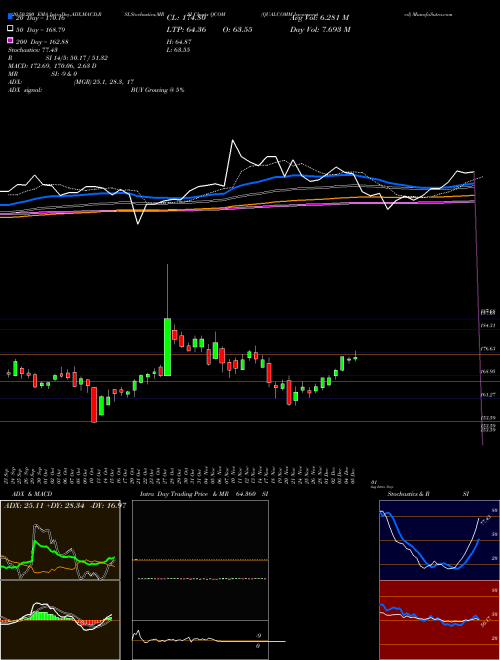Image resolution: width=500 pixels, height=660 pixels.
Task: Click the 161.27 price axis label
Action: point(487,394)
